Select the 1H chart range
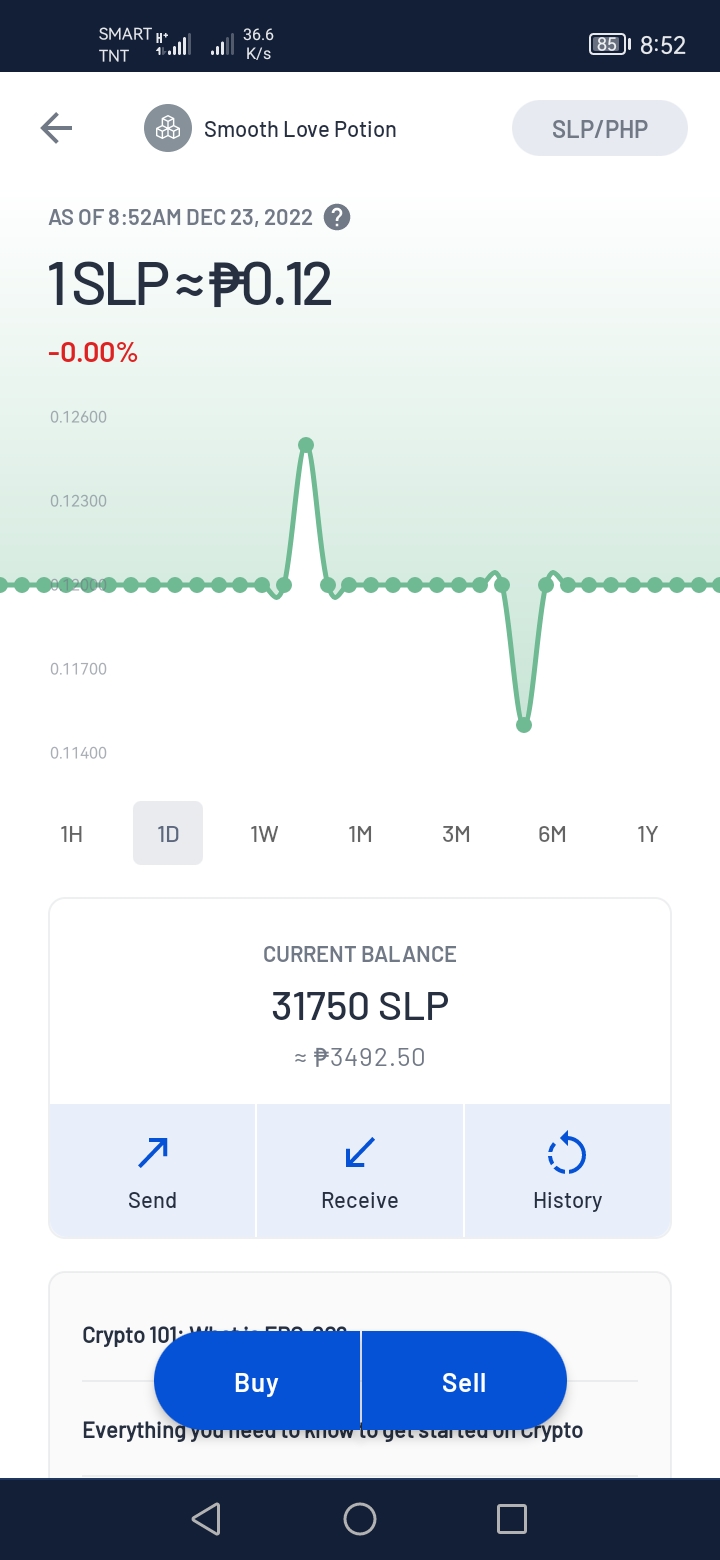Screen dimensions: 720x1560 (72, 833)
